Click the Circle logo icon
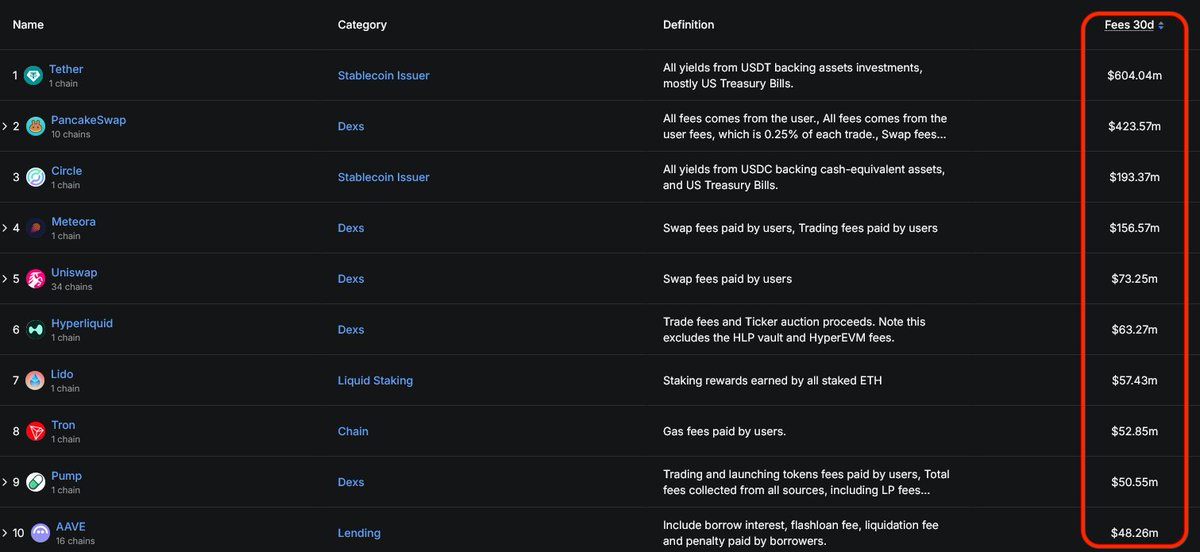The width and height of the screenshot is (1200, 552). [35, 177]
